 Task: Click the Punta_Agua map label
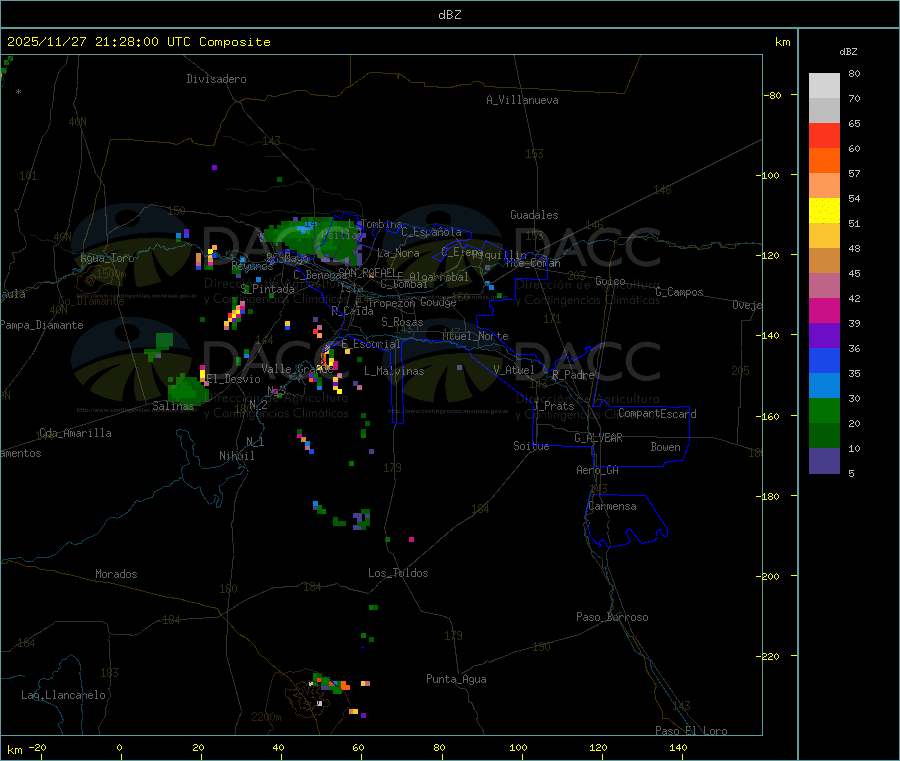[x=456, y=679]
